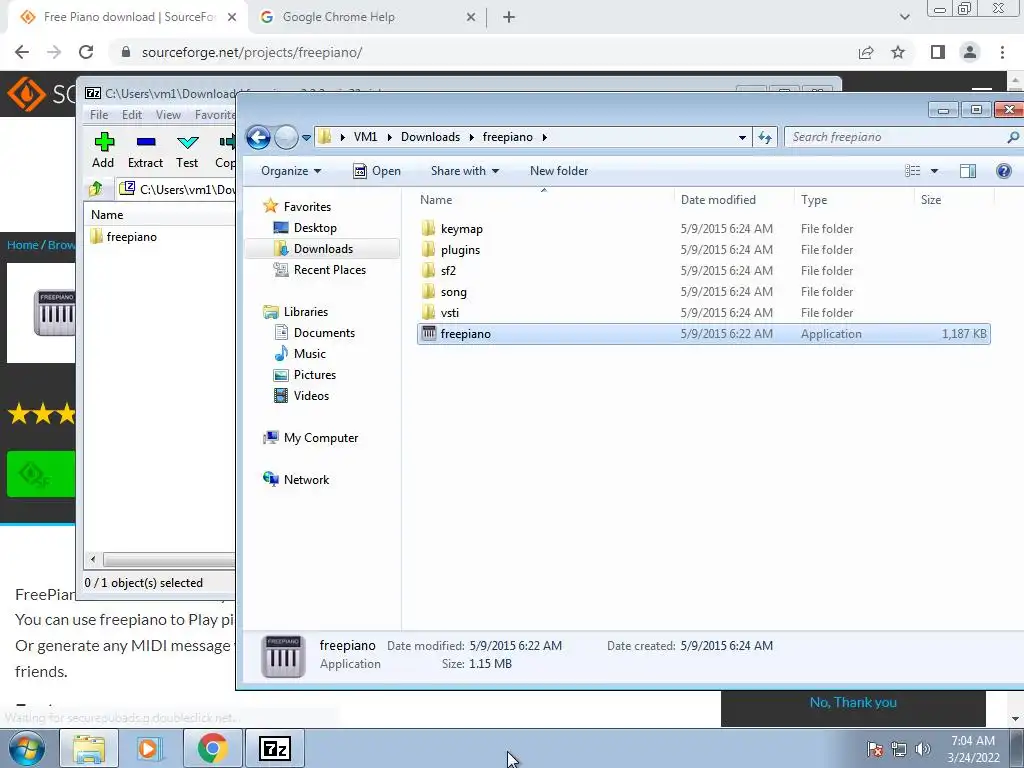Click the volume speaker tray icon
The height and width of the screenshot is (768, 1024).
923,749
